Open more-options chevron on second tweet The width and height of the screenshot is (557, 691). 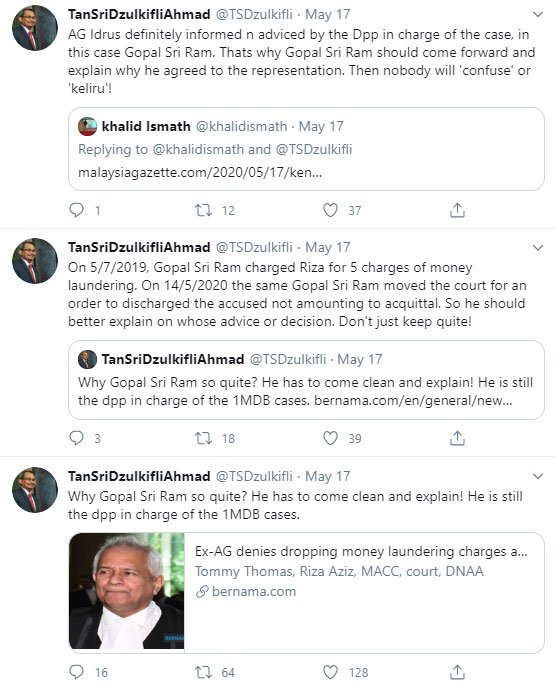537,248
